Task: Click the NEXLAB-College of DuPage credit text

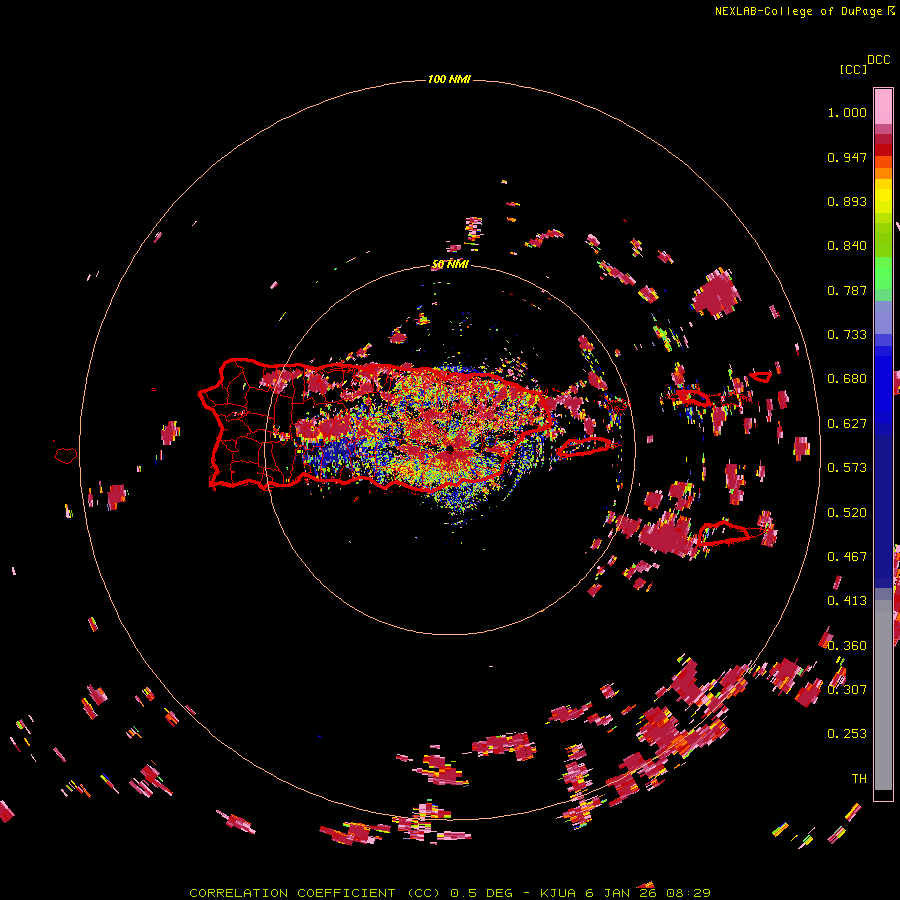Action: 804,11
